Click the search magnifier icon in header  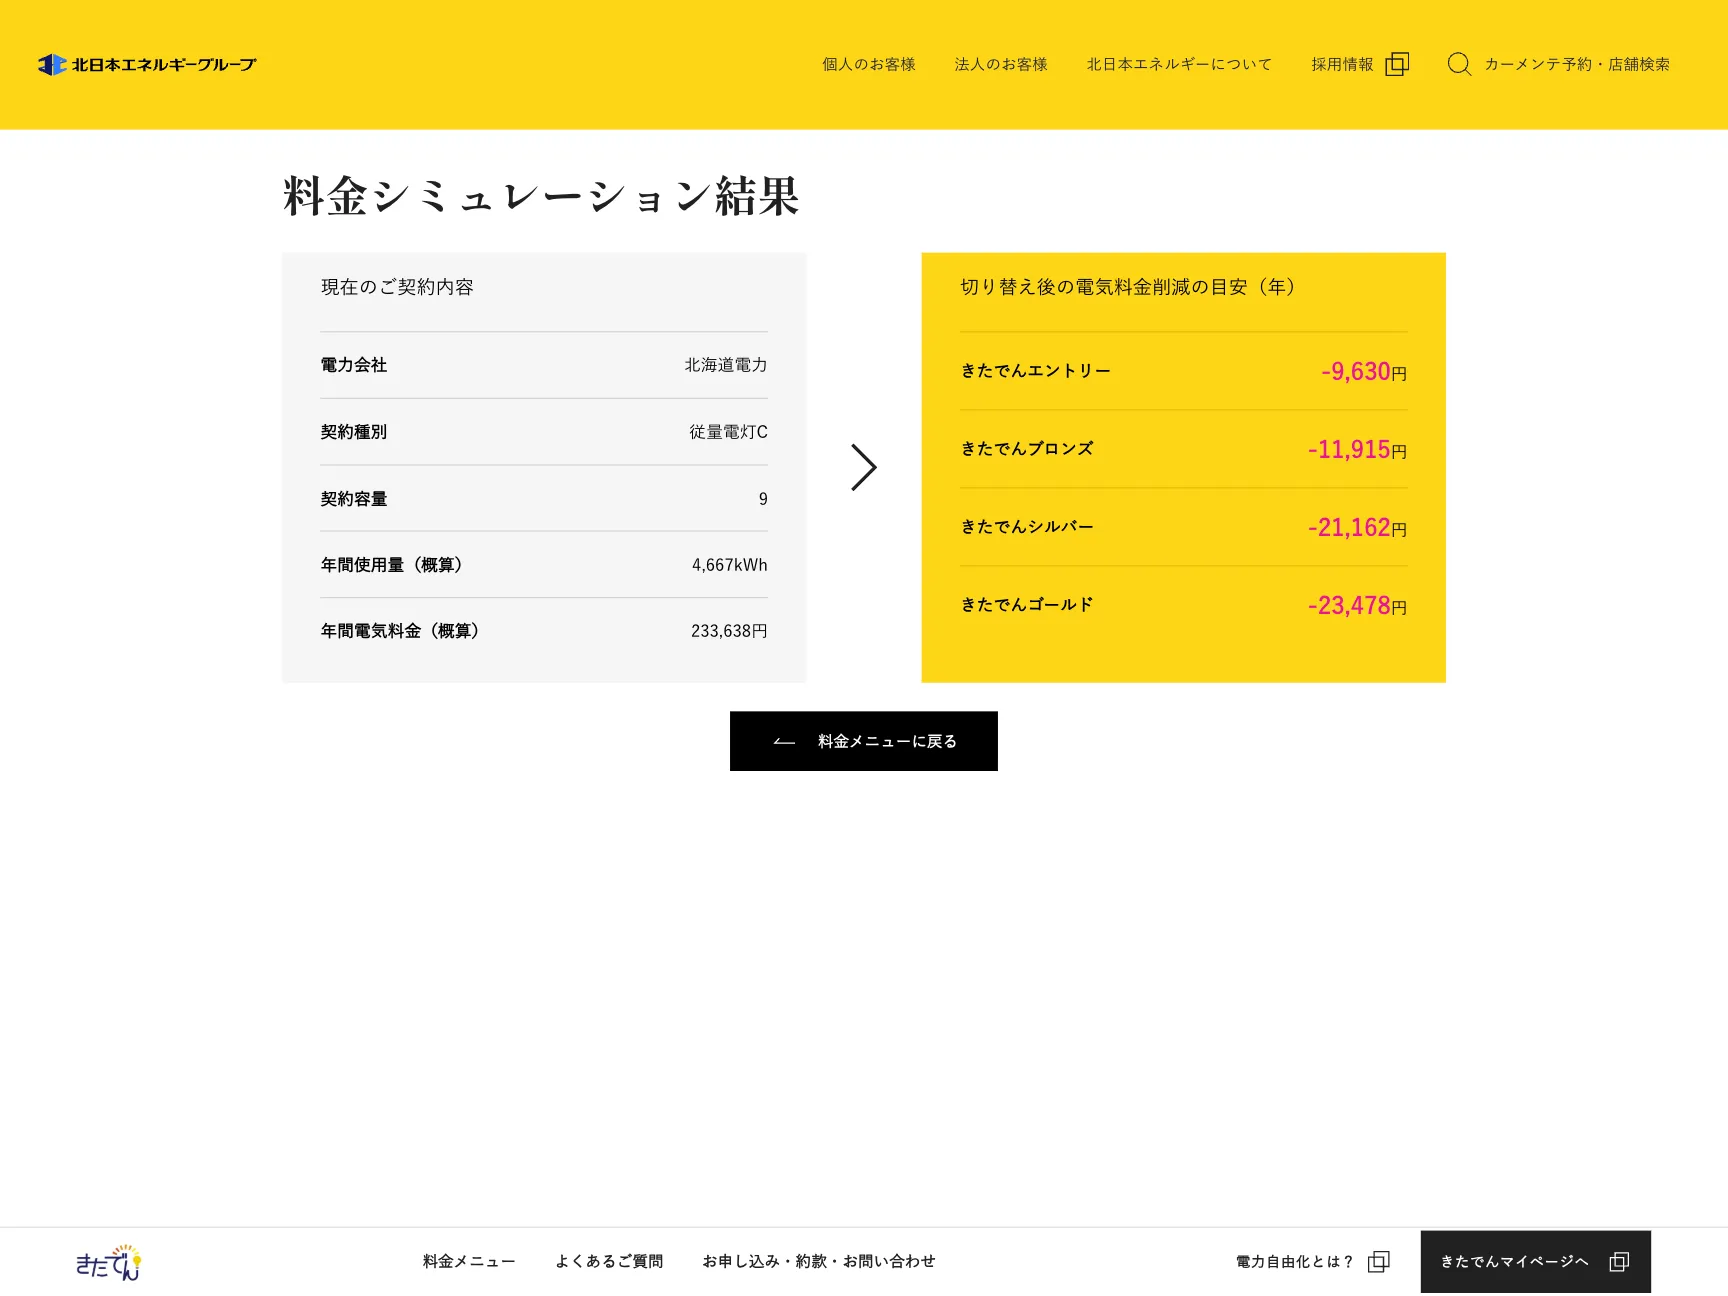pos(1459,65)
